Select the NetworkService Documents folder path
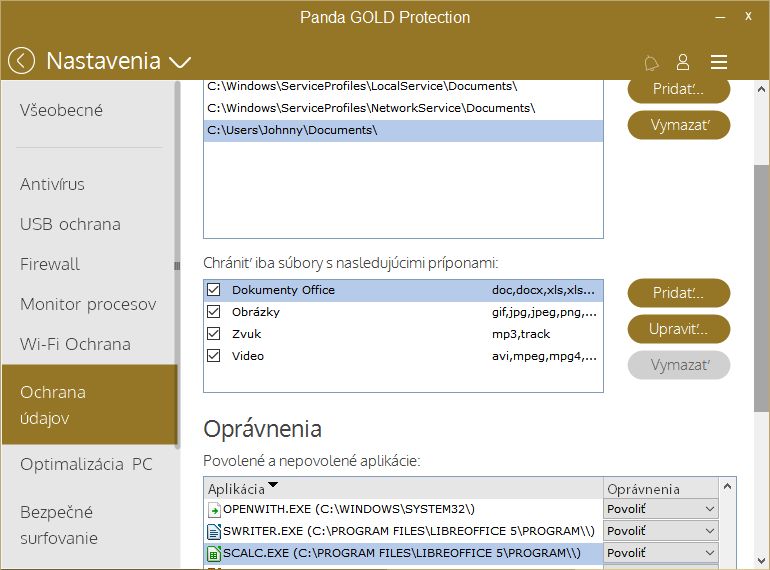The height and width of the screenshot is (570, 770). [372, 108]
